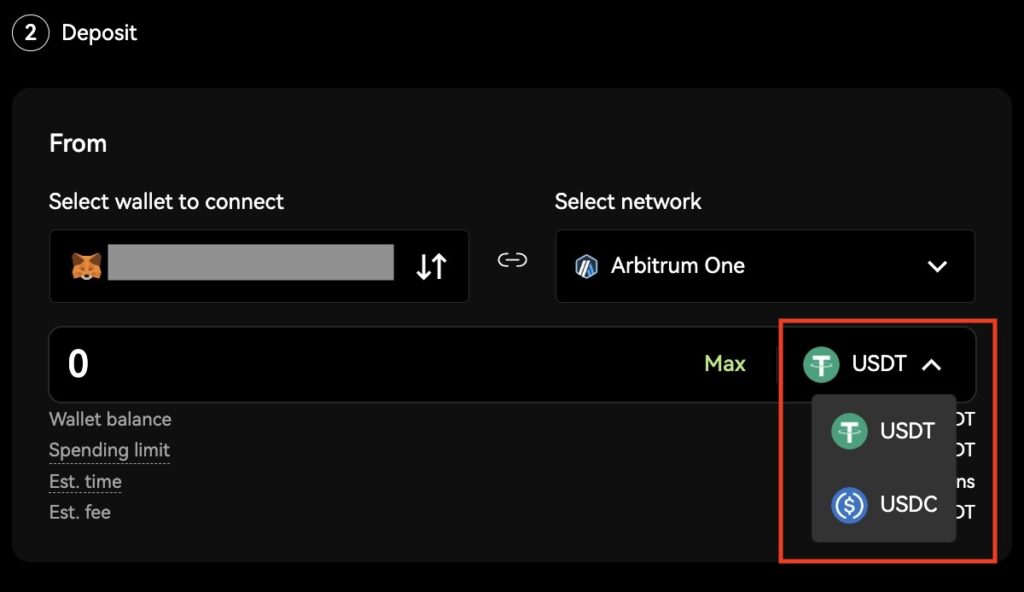Viewport: 1024px width, 592px height.
Task: Collapse the token selector using the up chevron
Action: tap(931, 365)
